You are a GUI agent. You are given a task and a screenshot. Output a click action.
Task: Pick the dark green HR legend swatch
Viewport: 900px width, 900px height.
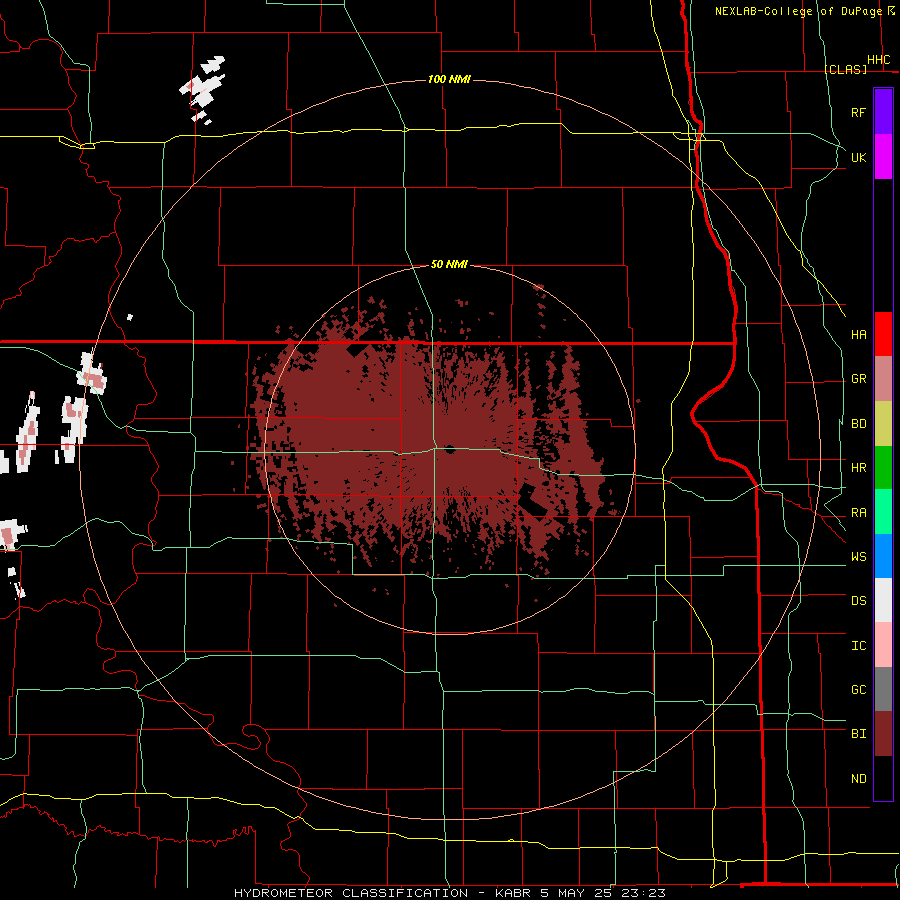click(x=883, y=468)
